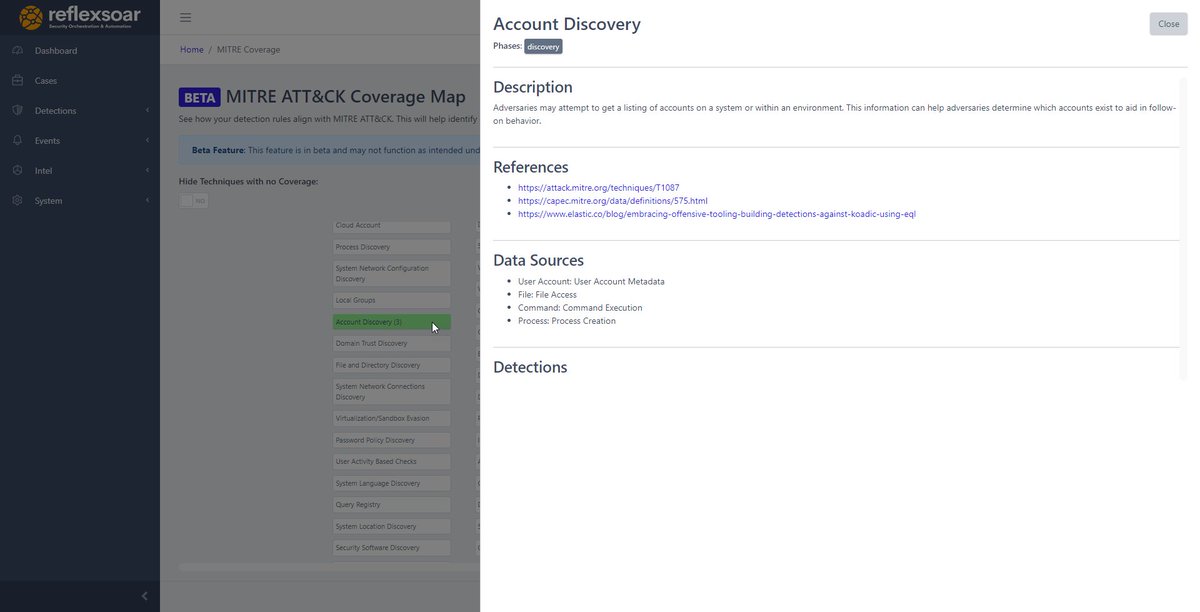
Task: Click the hamburger menu icon
Action: coord(184,16)
